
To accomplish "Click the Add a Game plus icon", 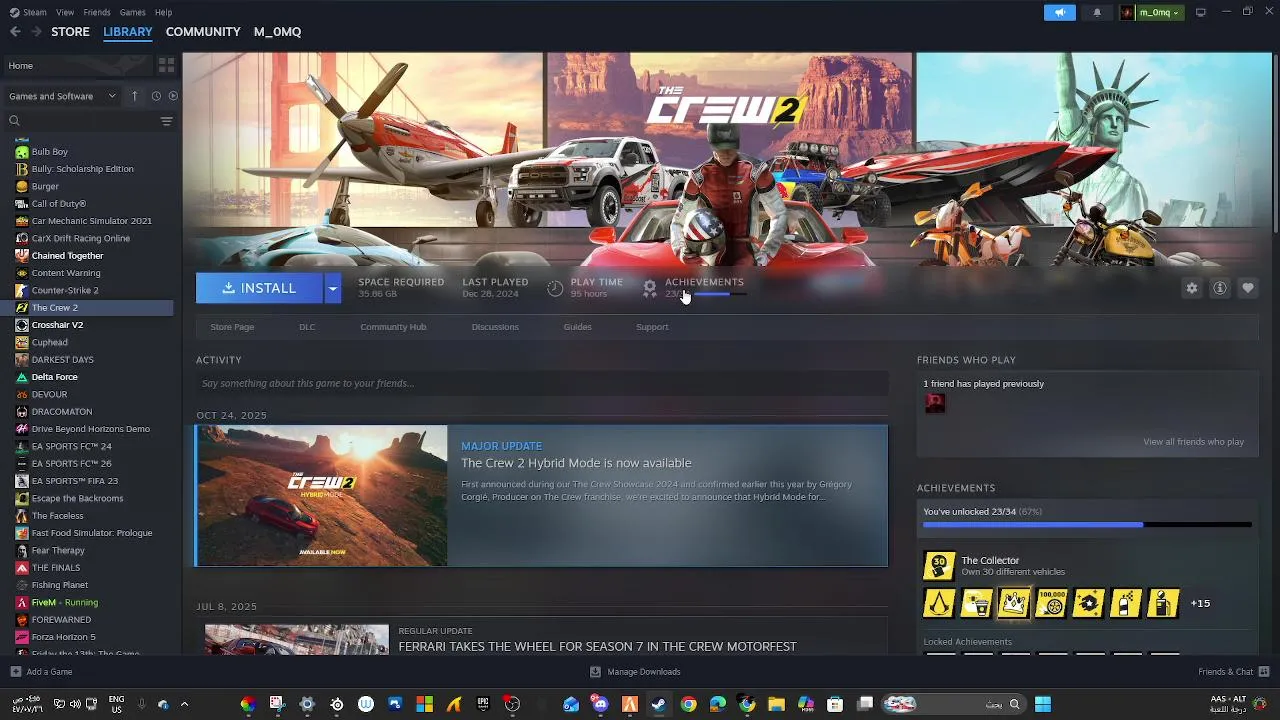I will point(15,672).
